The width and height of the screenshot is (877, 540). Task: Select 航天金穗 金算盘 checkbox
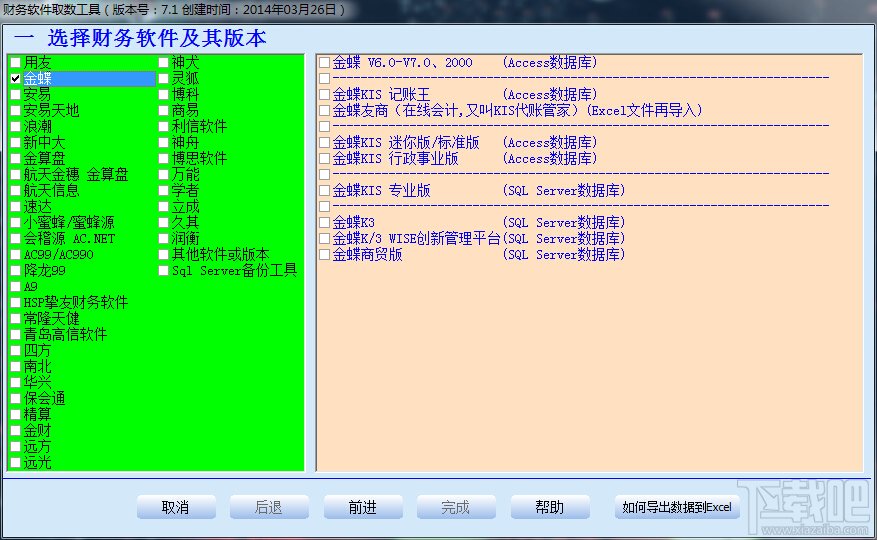[16, 175]
